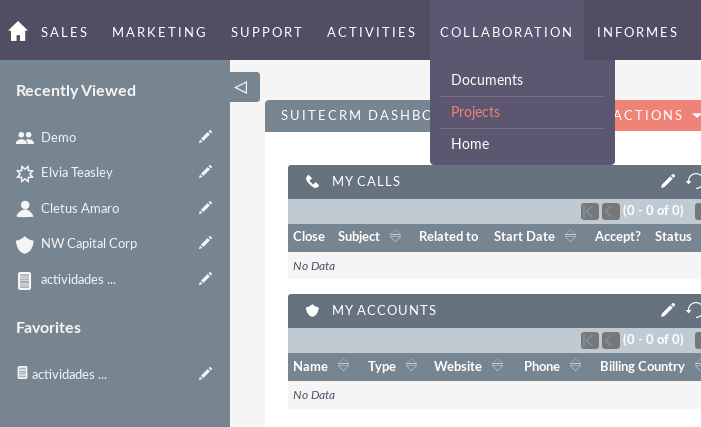This screenshot has width=701, height=427.
Task: Edit the My Accounts dashlet pencil icon
Action: coord(668,310)
